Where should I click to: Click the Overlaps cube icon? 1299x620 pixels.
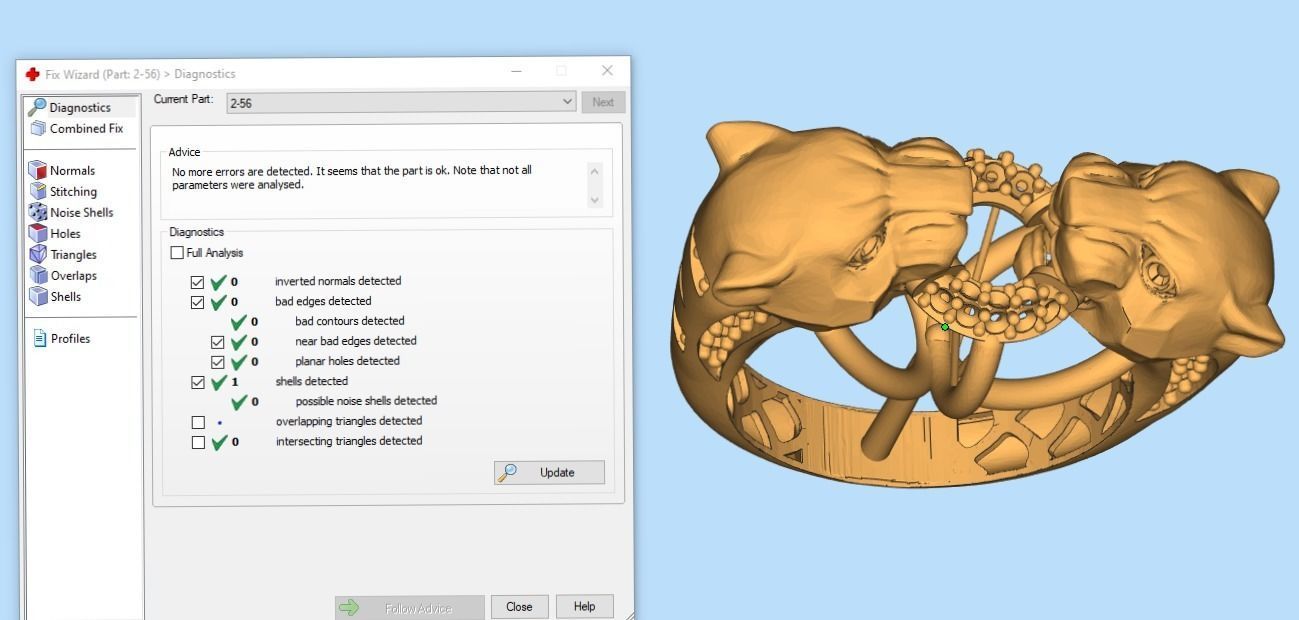coord(38,275)
